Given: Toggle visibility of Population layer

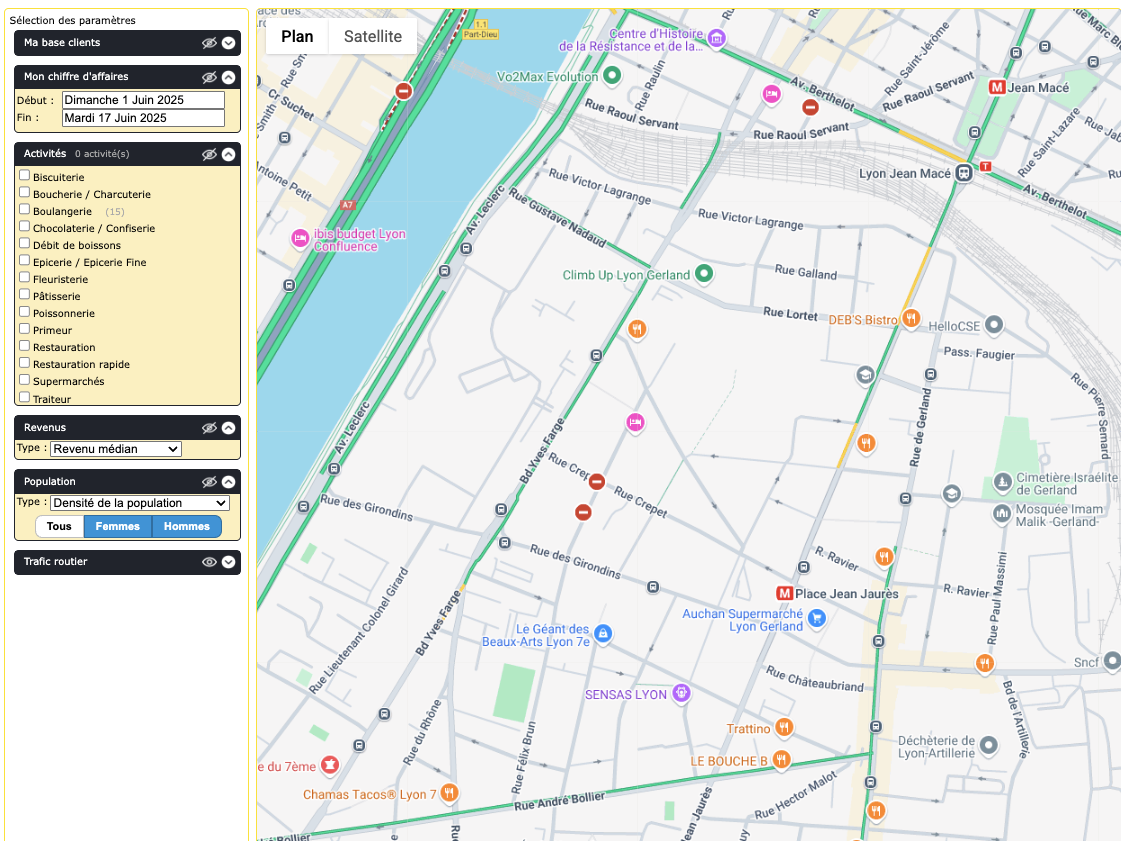Looking at the screenshot, I should [x=209, y=482].
